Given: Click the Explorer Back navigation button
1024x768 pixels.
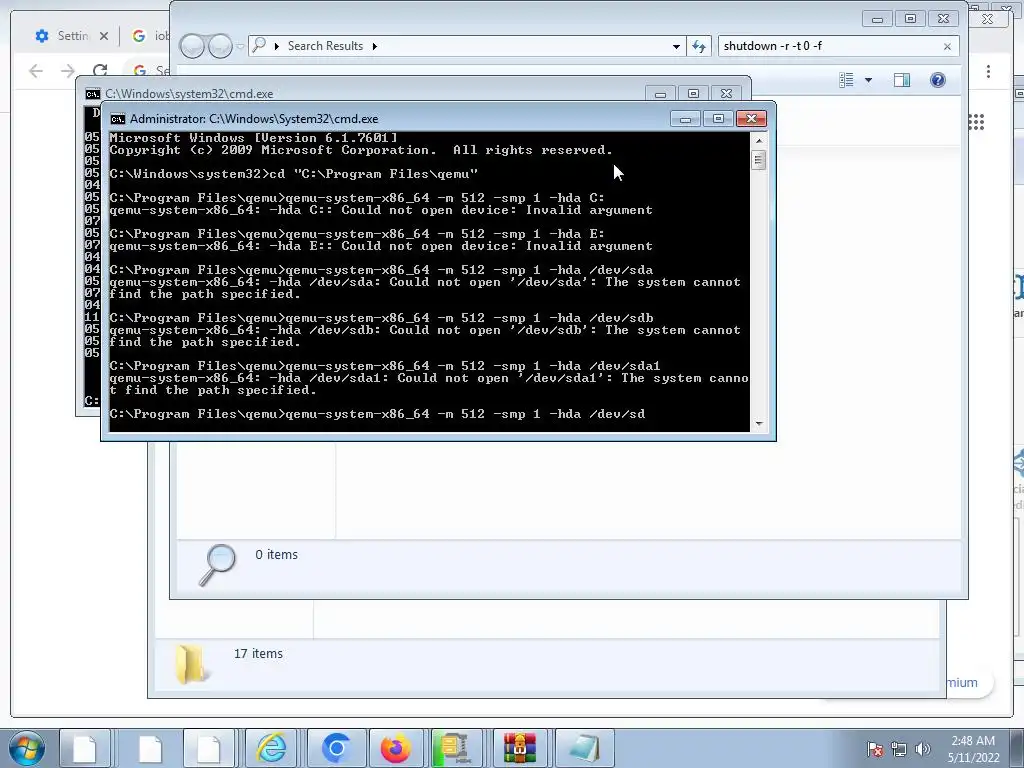Looking at the screenshot, I should click(193, 46).
